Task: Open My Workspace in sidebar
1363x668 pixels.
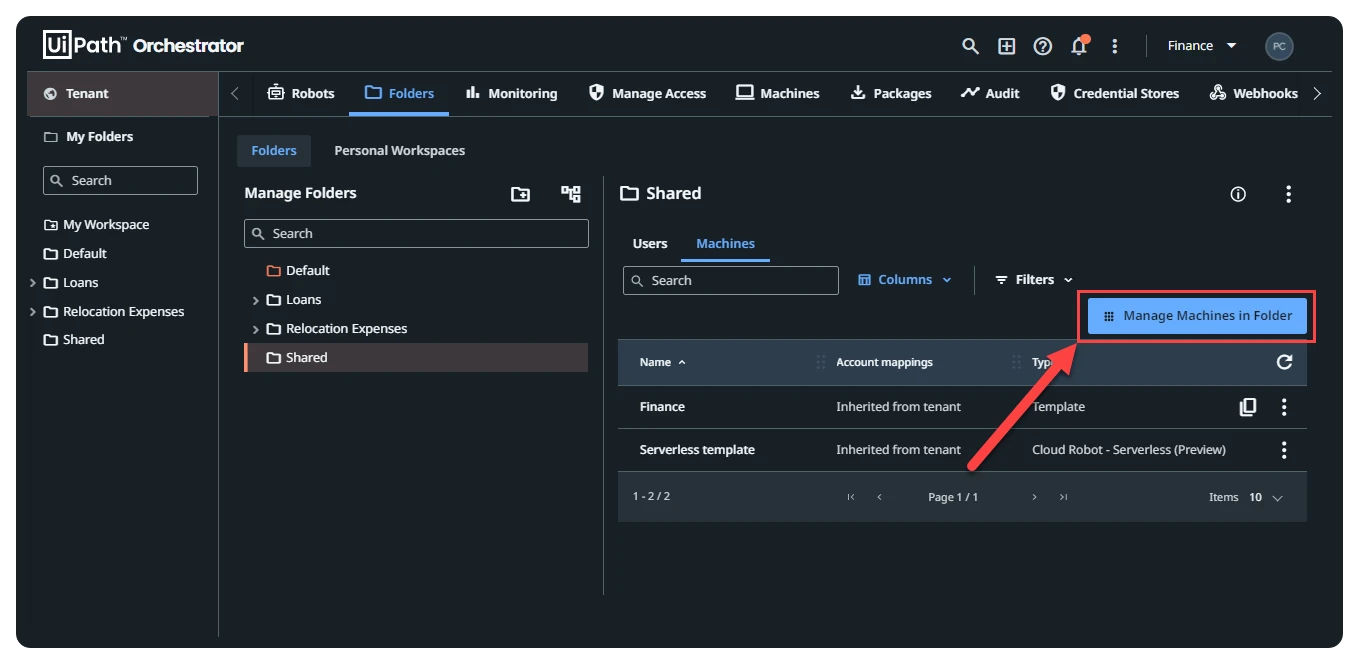Action: coord(105,225)
